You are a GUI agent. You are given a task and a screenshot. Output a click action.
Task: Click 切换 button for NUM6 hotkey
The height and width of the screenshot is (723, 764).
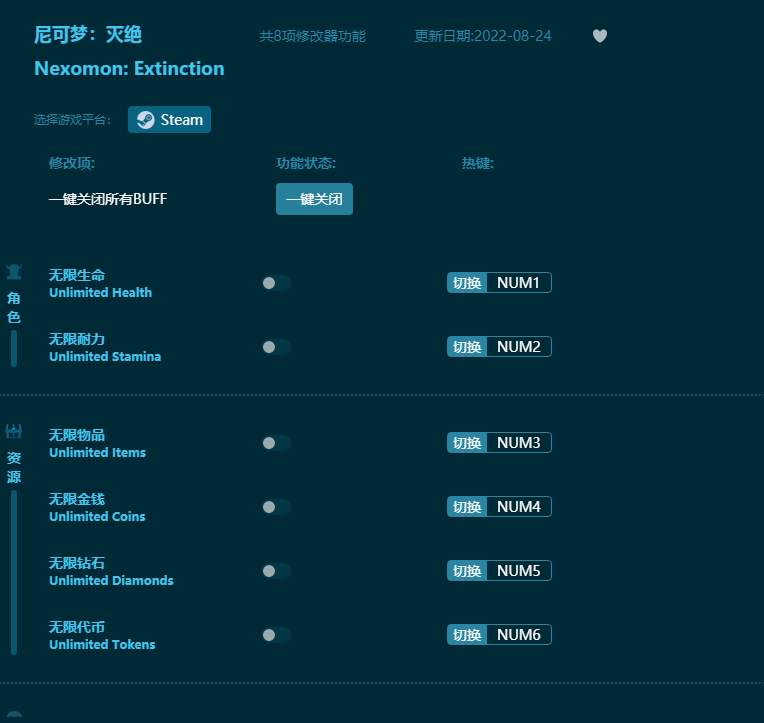pyautogui.click(x=467, y=634)
